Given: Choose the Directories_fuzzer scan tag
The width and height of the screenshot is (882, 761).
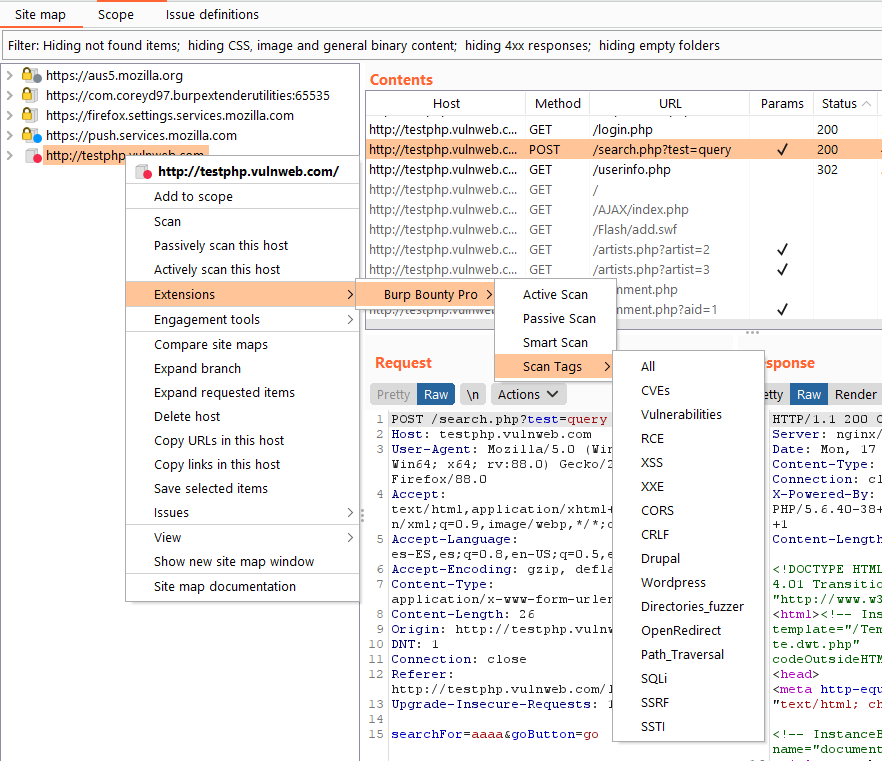Looking at the screenshot, I should tap(688, 606).
